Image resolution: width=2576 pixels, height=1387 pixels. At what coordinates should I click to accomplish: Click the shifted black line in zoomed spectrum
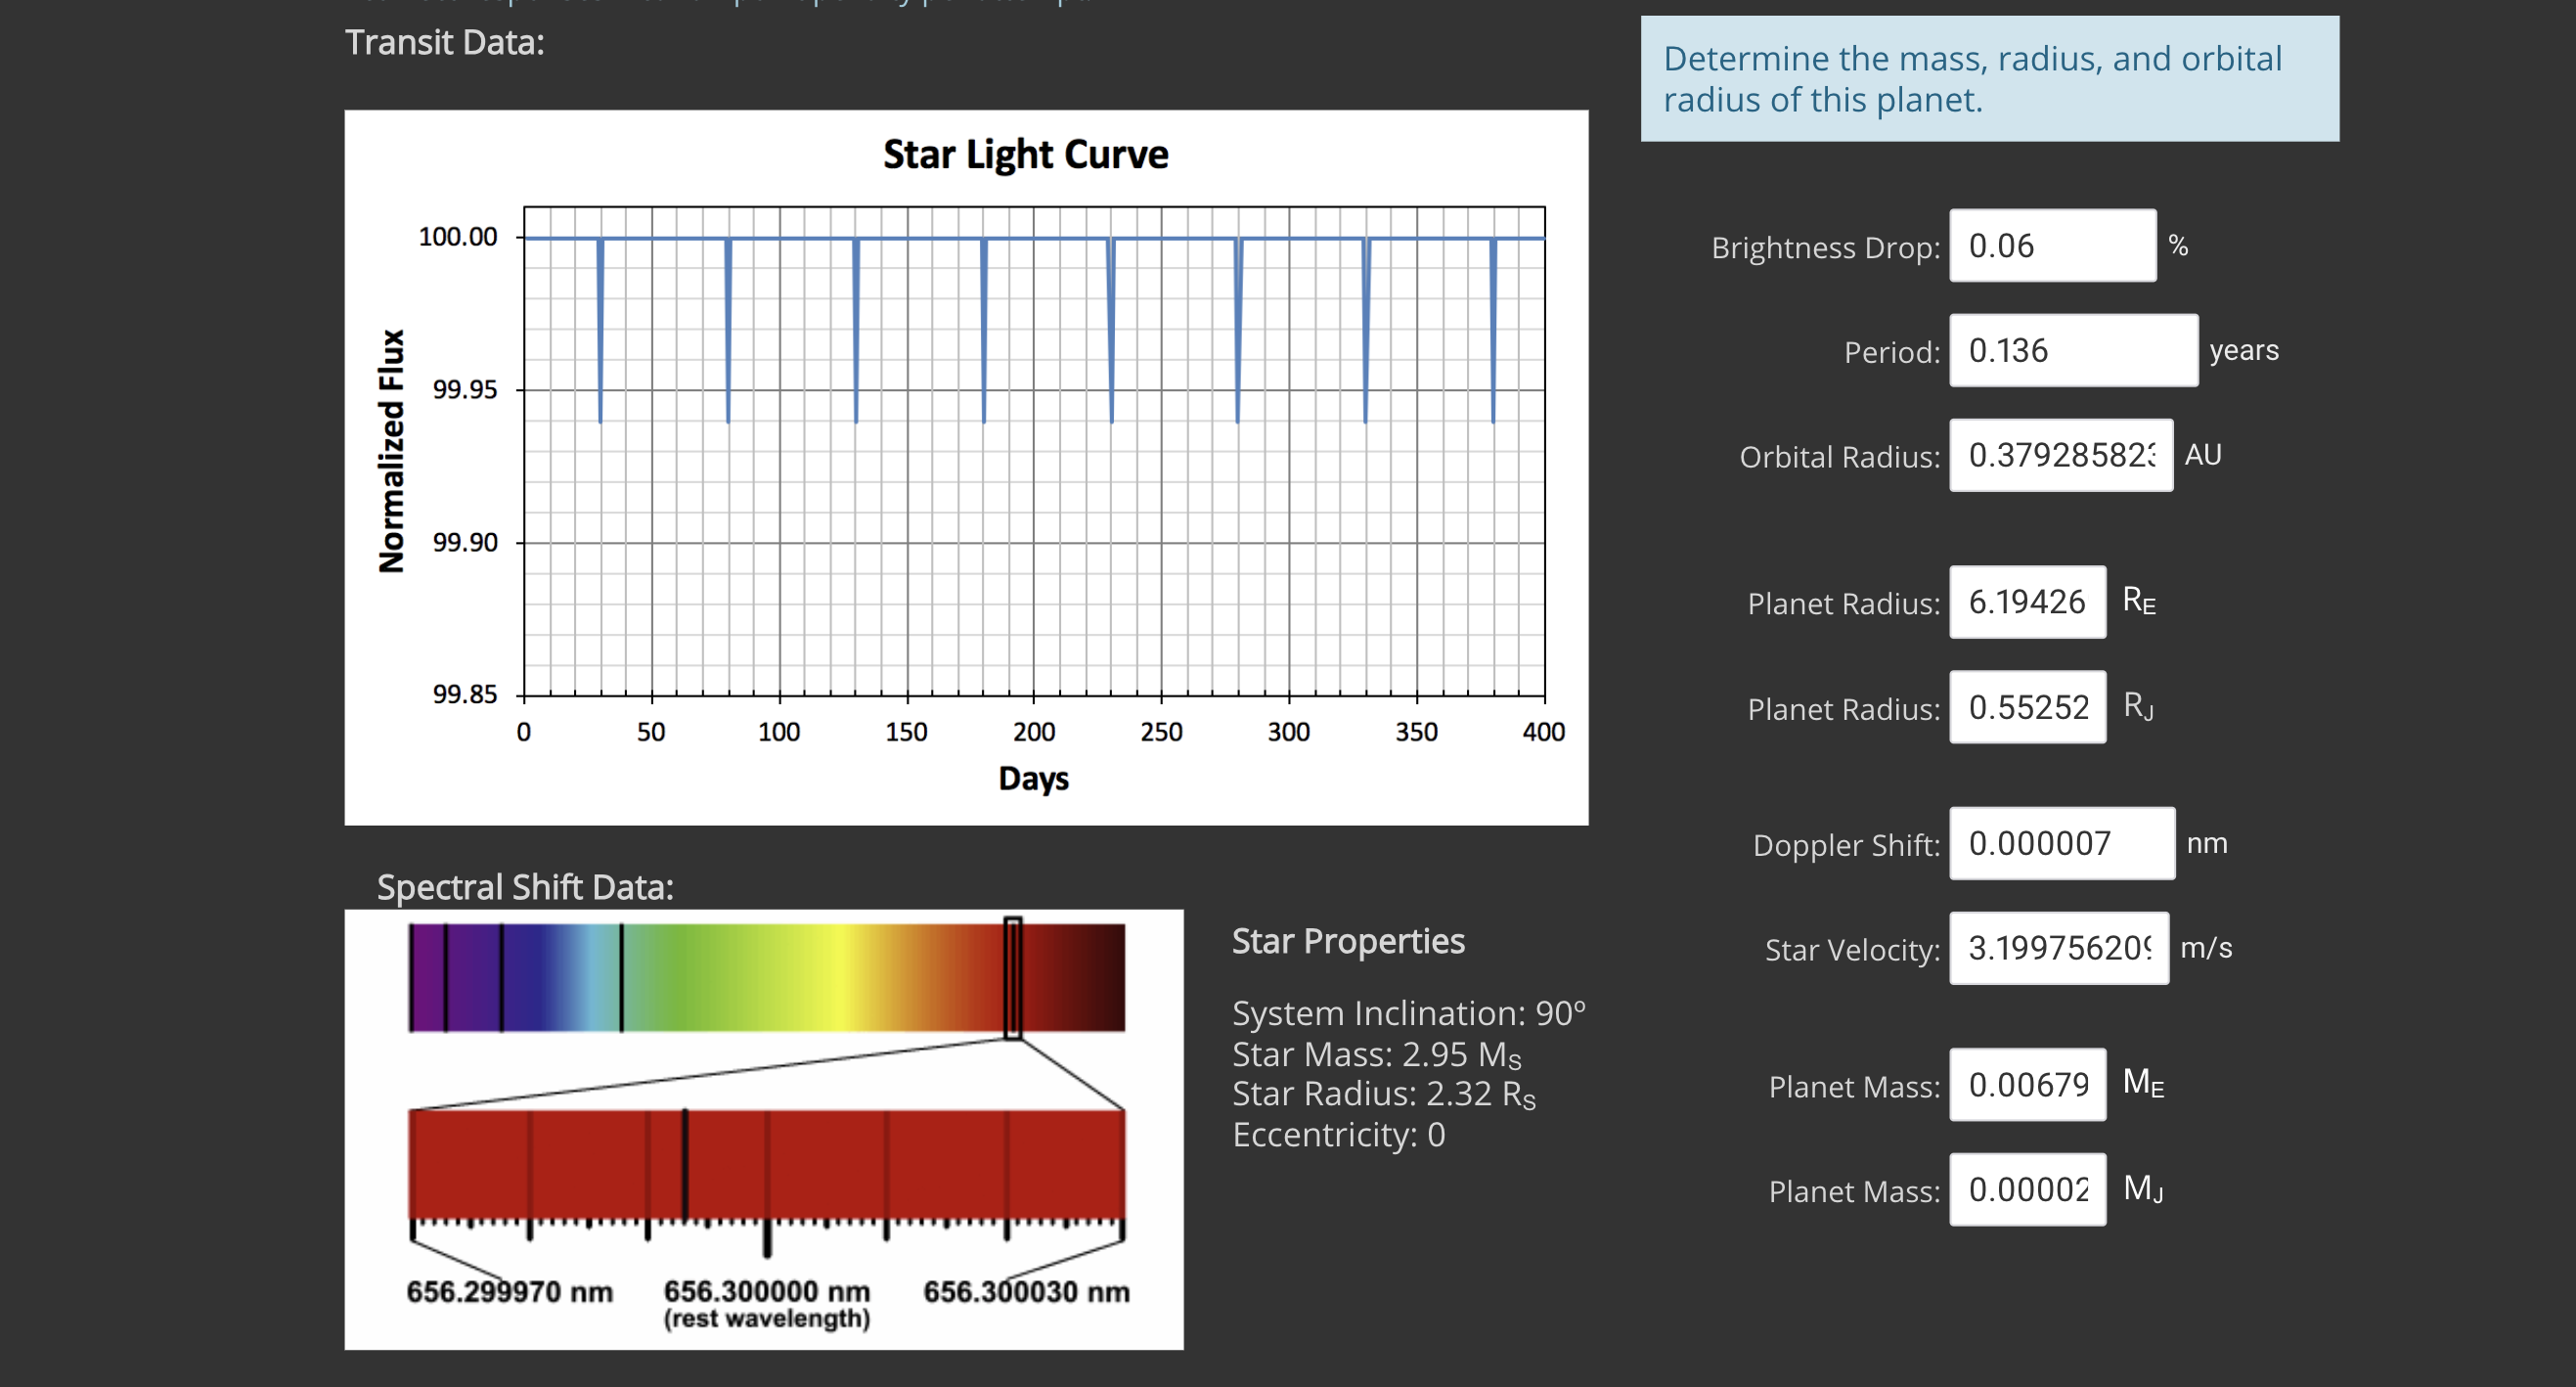(x=685, y=1165)
